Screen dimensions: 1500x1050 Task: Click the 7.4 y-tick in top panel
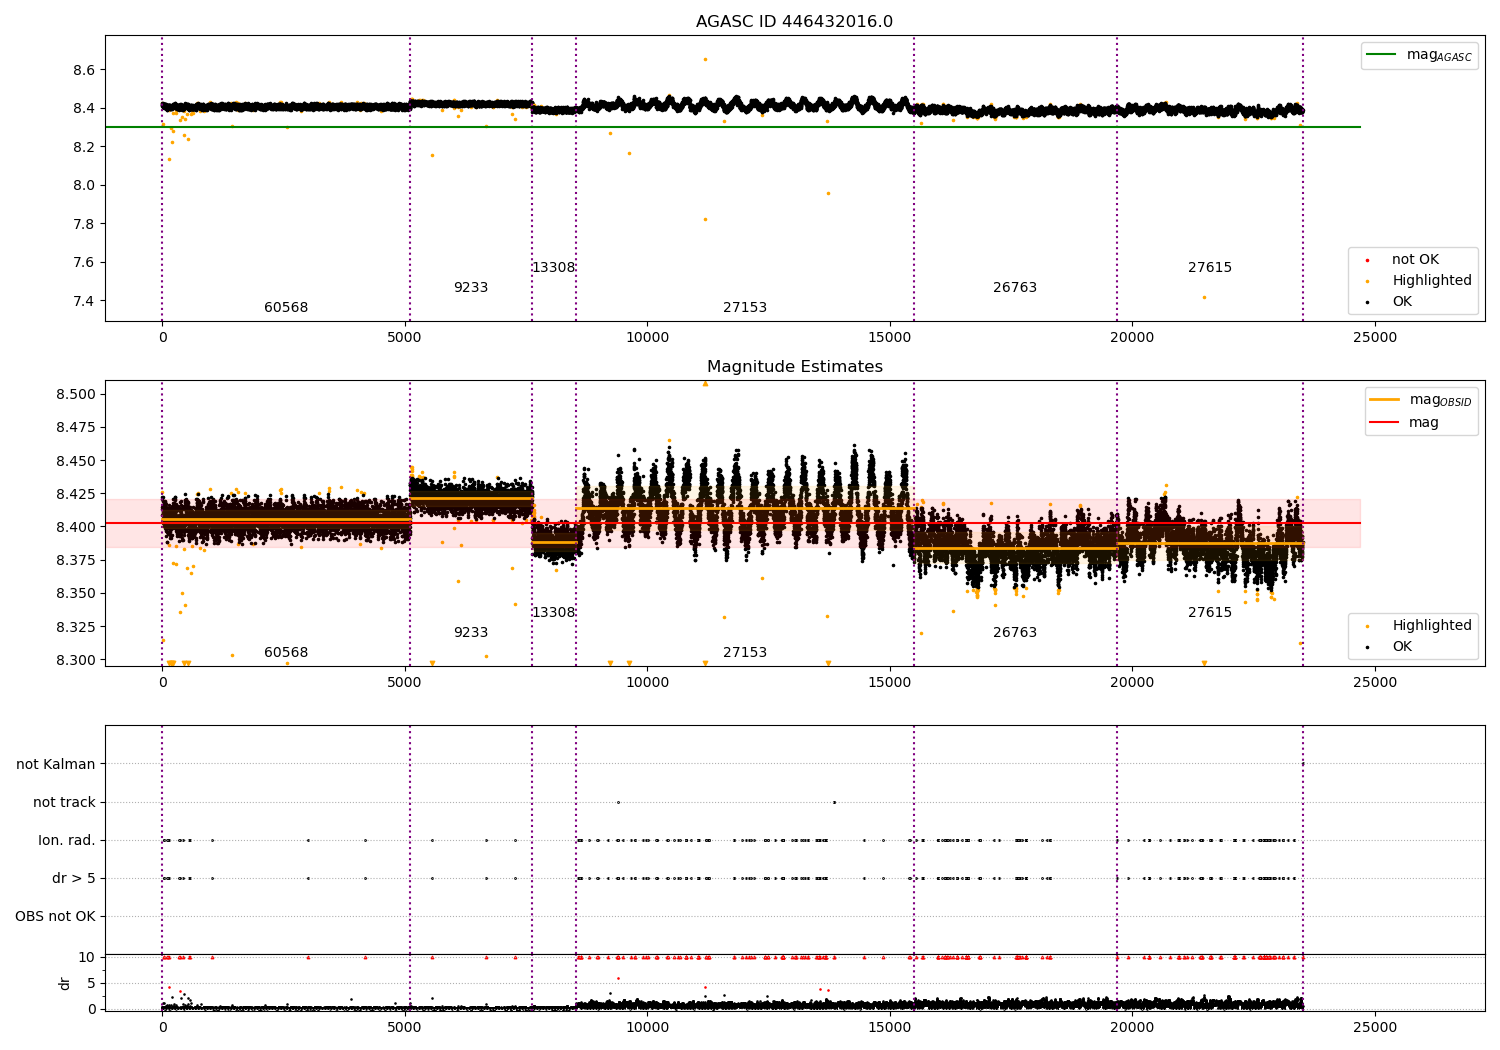click(x=84, y=302)
